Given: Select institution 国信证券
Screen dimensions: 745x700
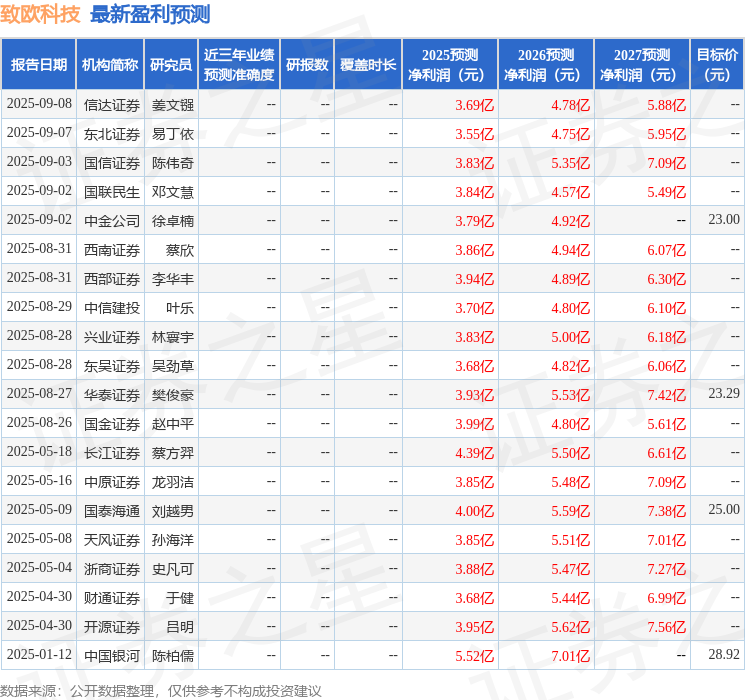Looking at the screenshot, I should click(x=112, y=163).
